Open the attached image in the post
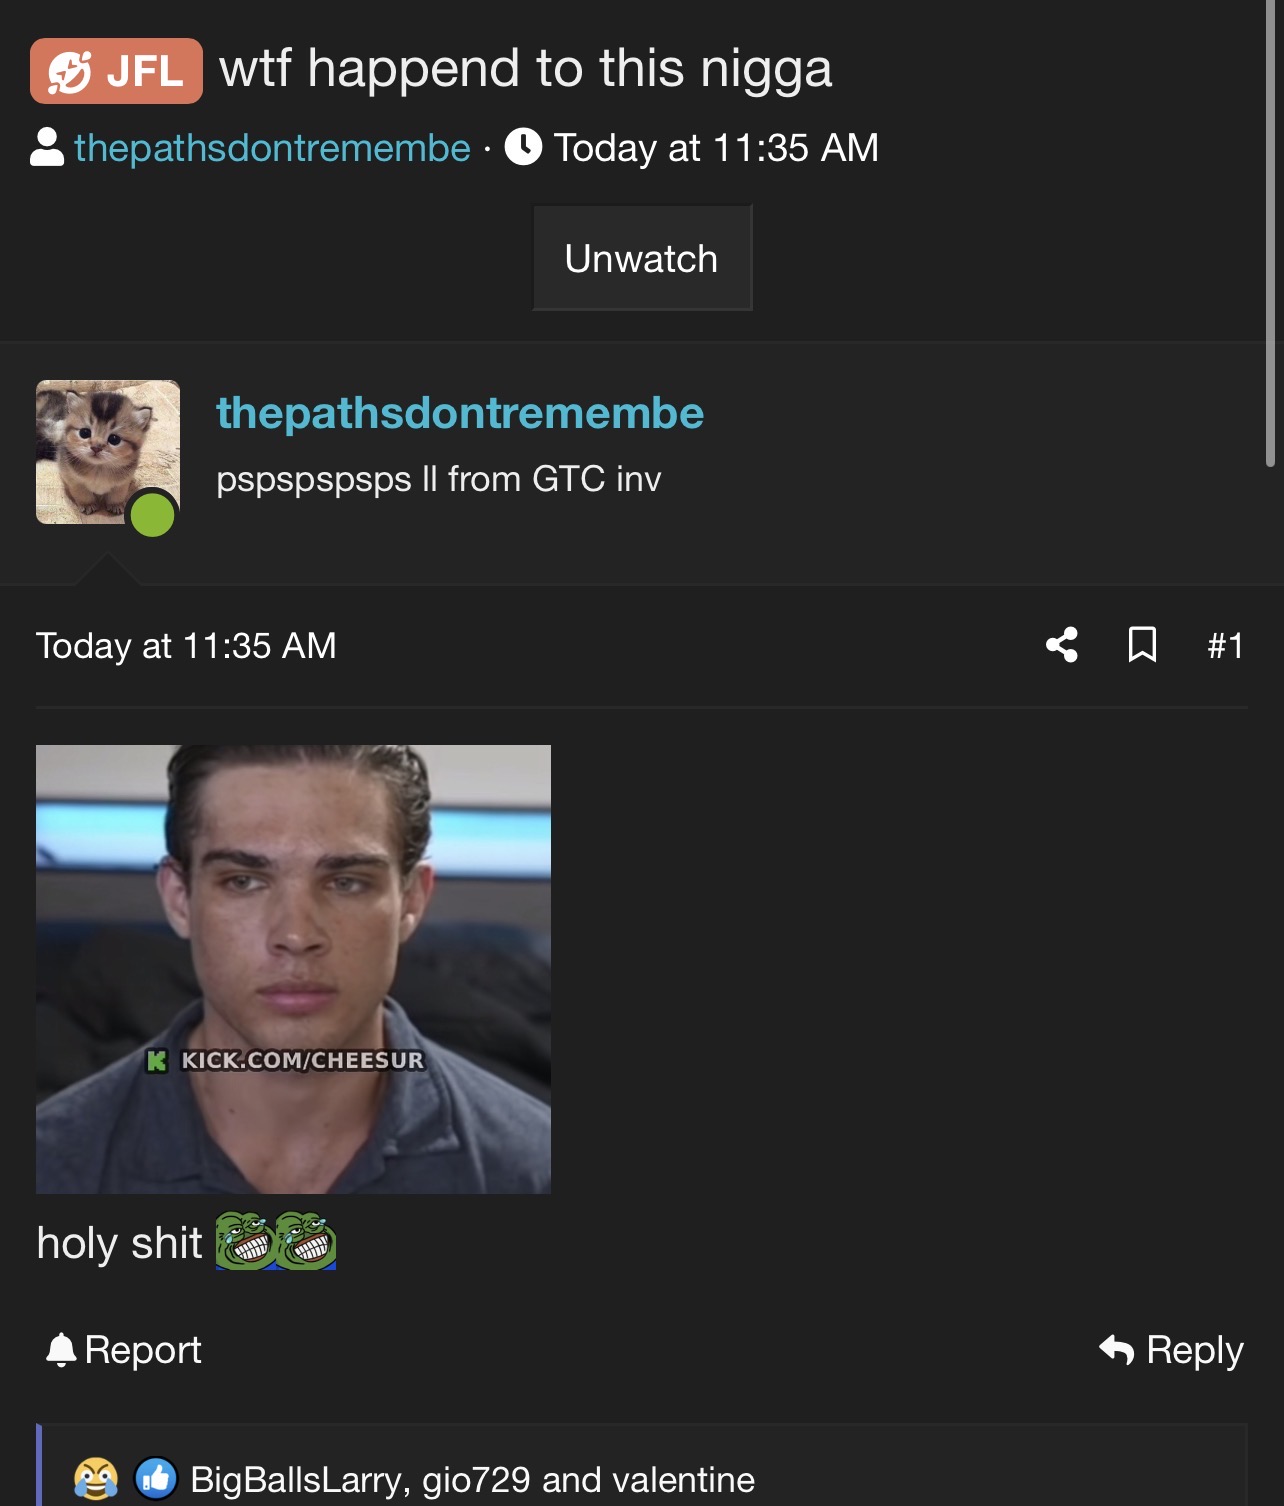Viewport: 1284px width, 1506px height. 293,969
